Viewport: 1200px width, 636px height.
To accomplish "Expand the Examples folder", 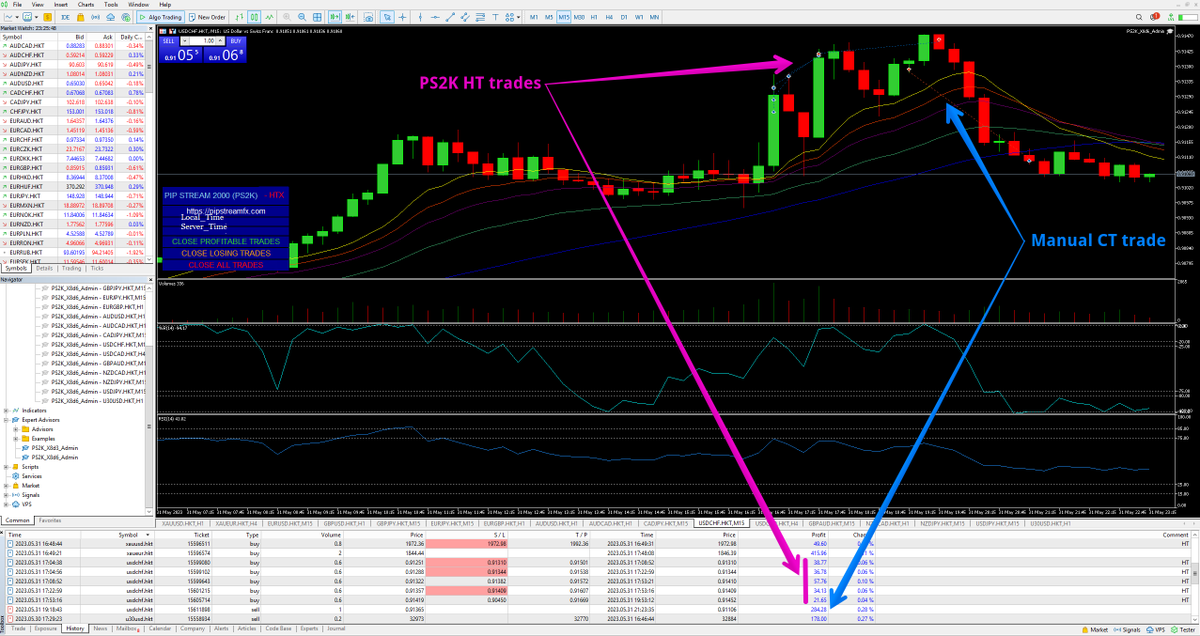I will tap(15, 439).
